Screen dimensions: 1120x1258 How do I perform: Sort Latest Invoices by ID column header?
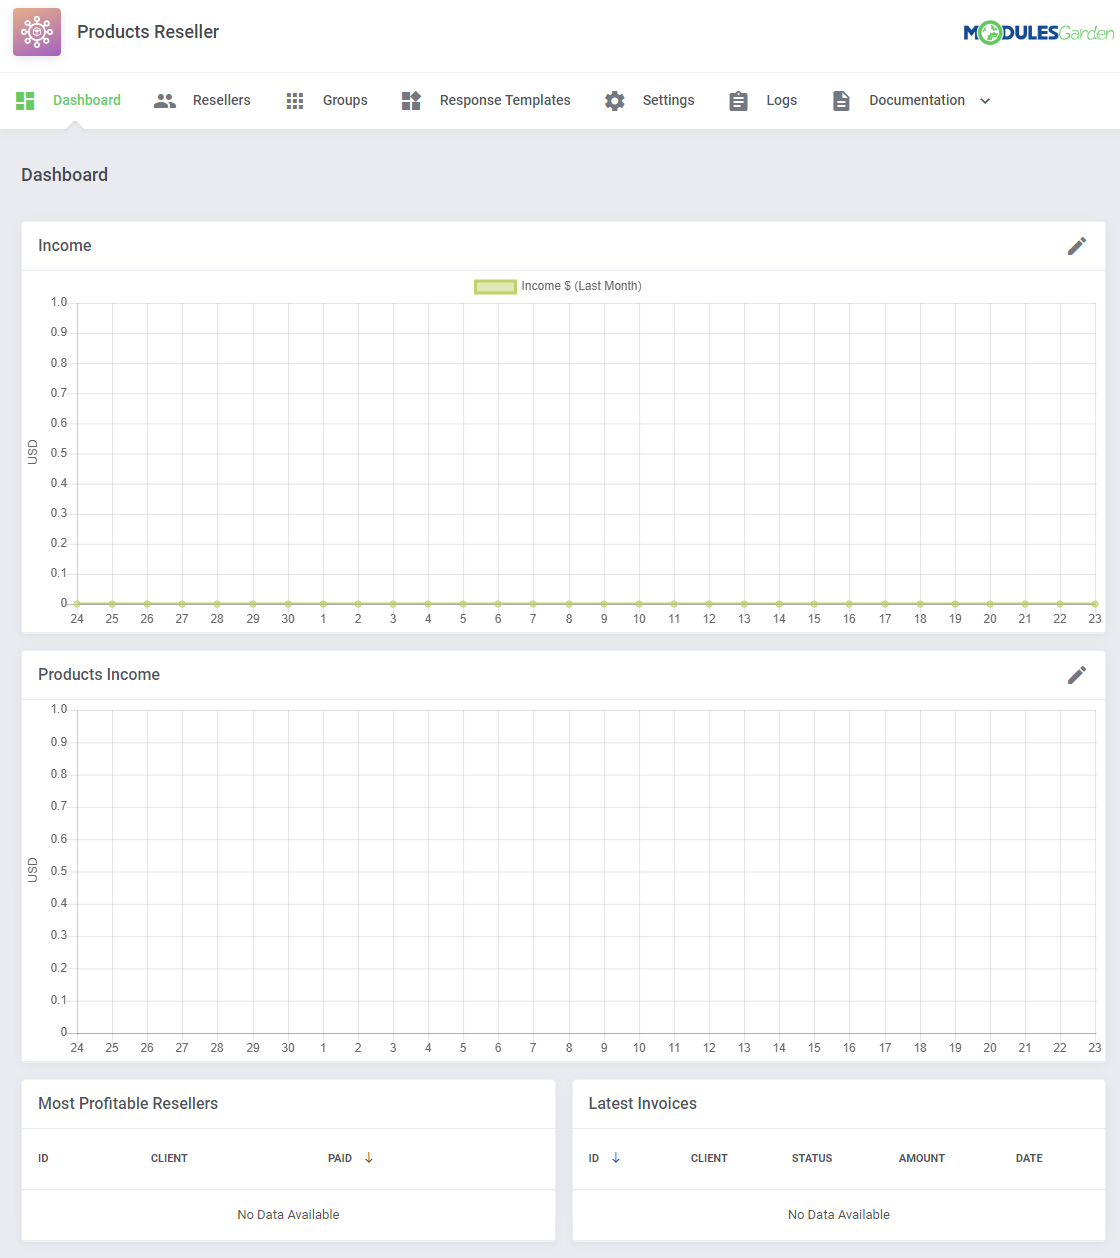coord(594,1158)
